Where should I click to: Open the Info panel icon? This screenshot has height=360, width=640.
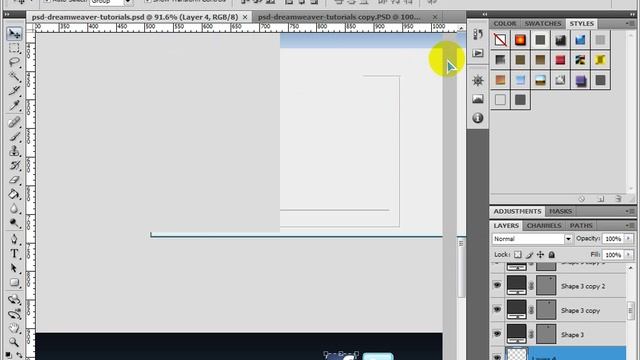[478, 118]
